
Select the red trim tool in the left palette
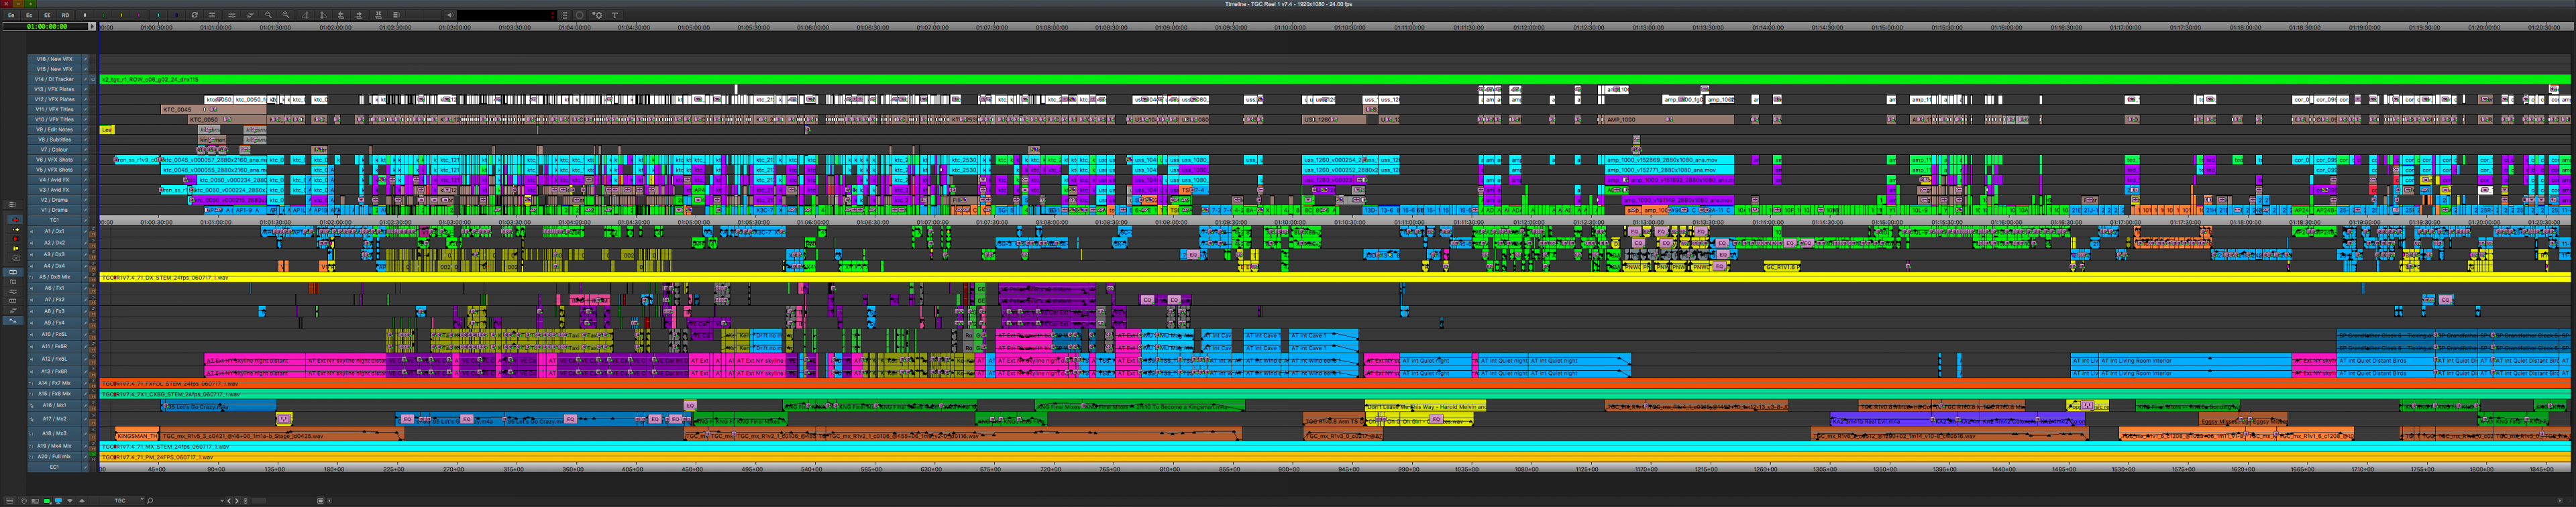point(16,239)
